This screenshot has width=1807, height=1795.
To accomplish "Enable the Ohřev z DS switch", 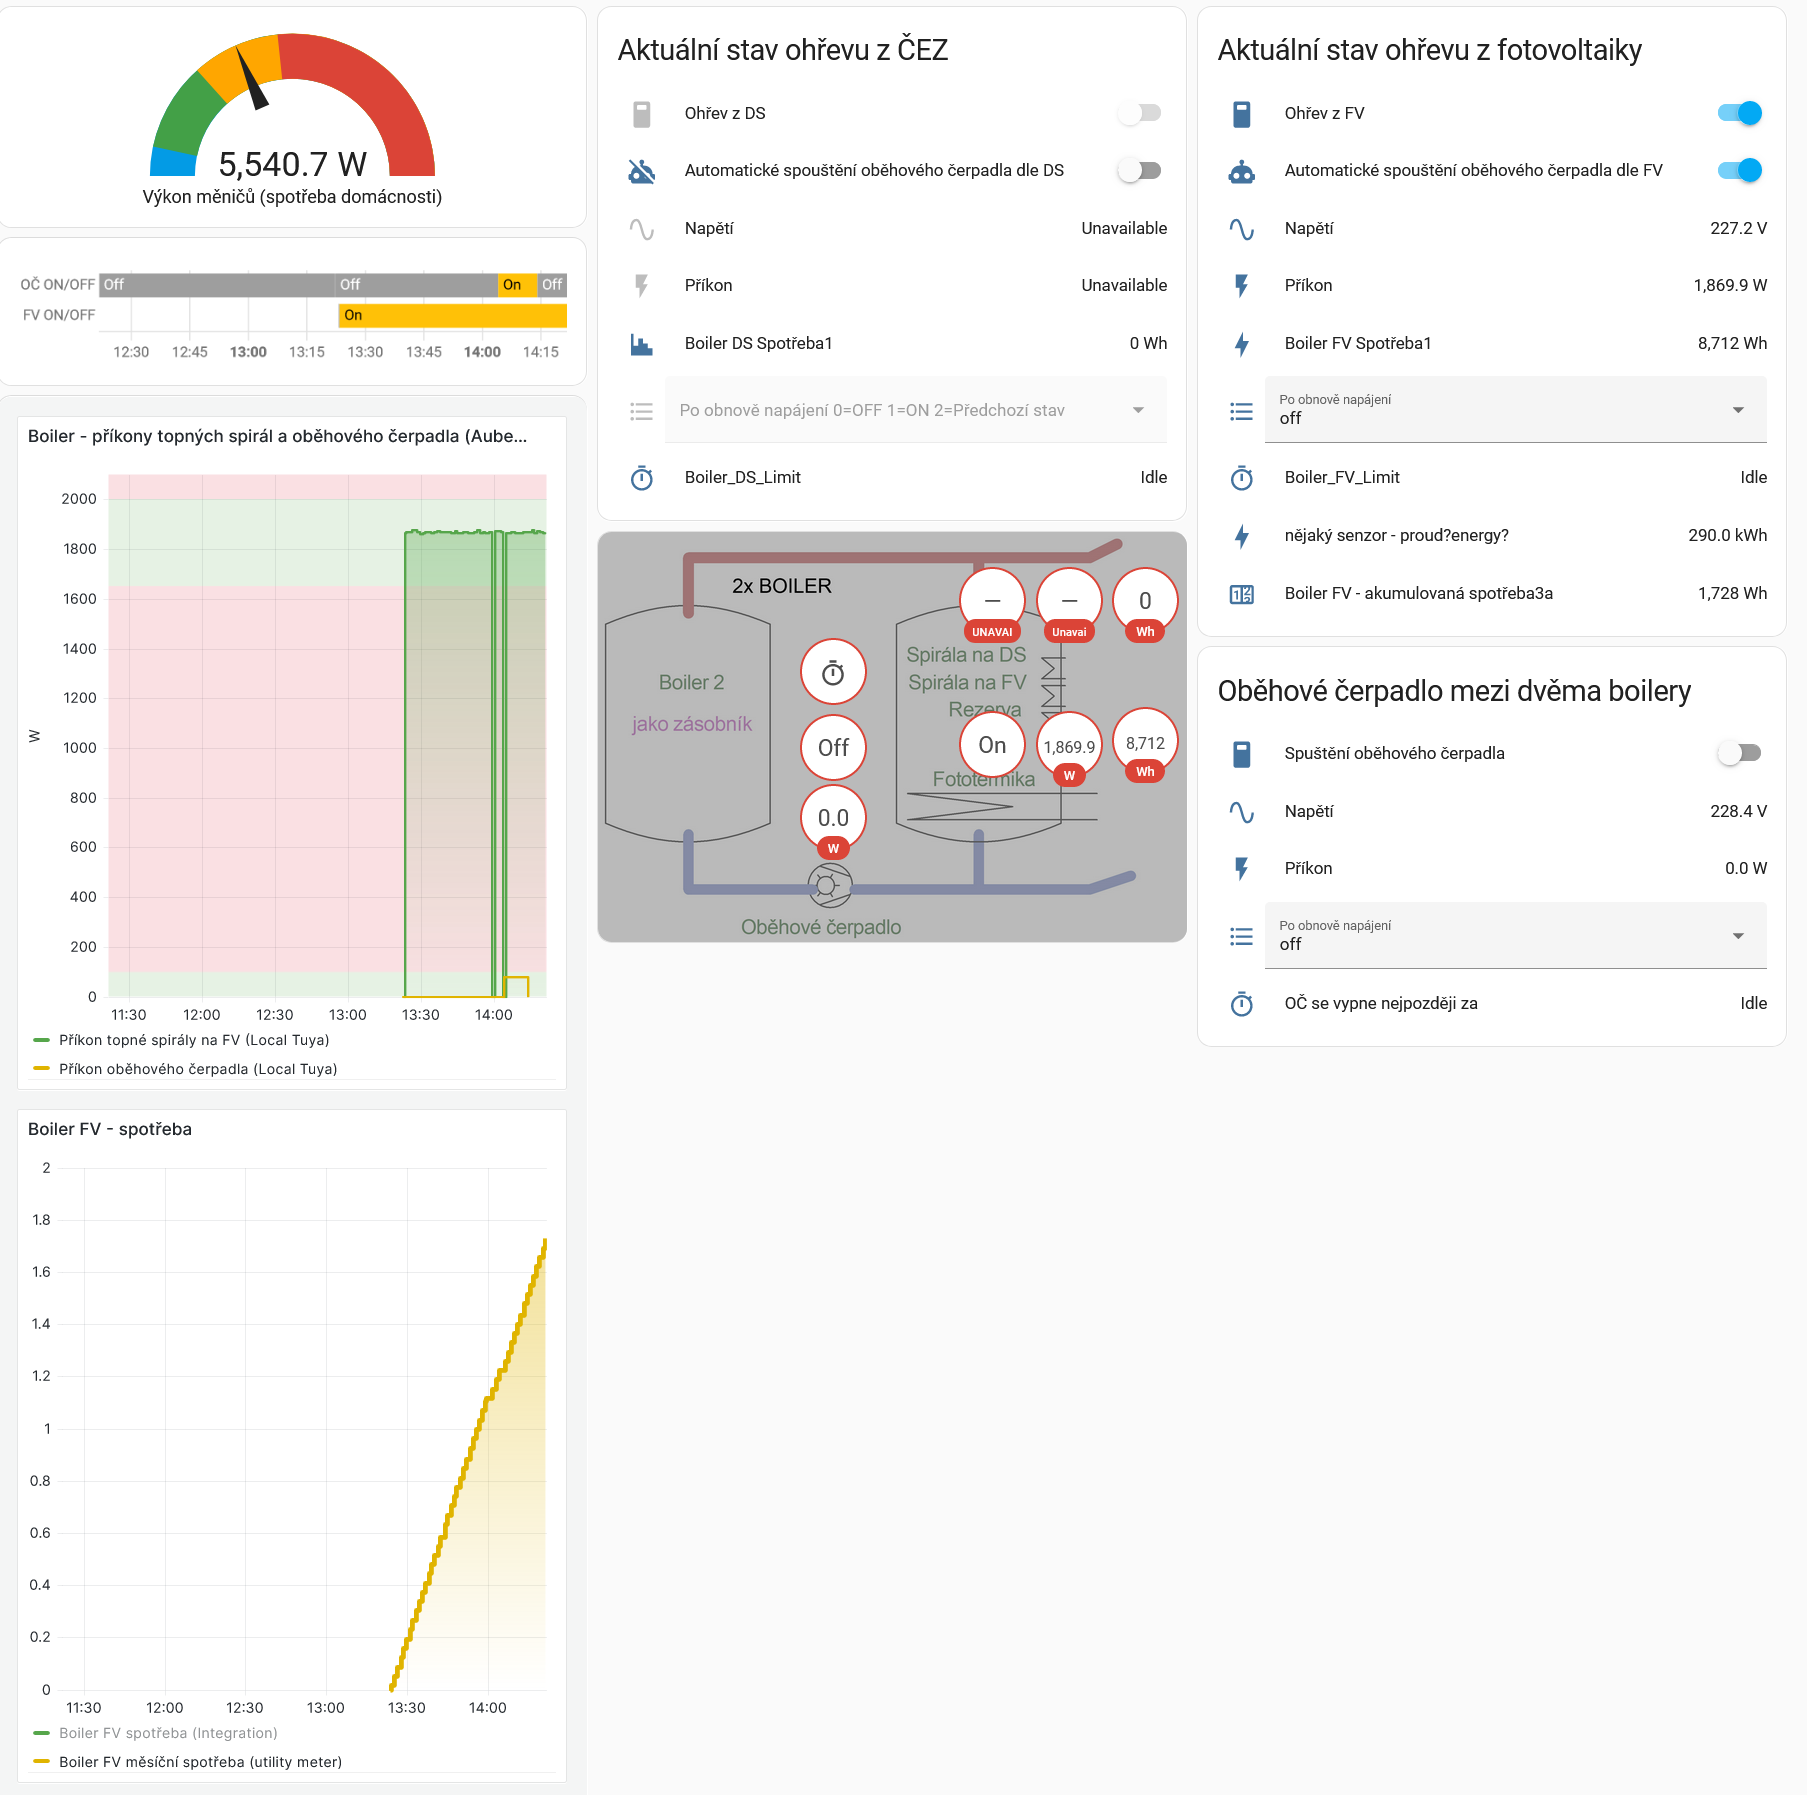I will click(x=1139, y=113).
